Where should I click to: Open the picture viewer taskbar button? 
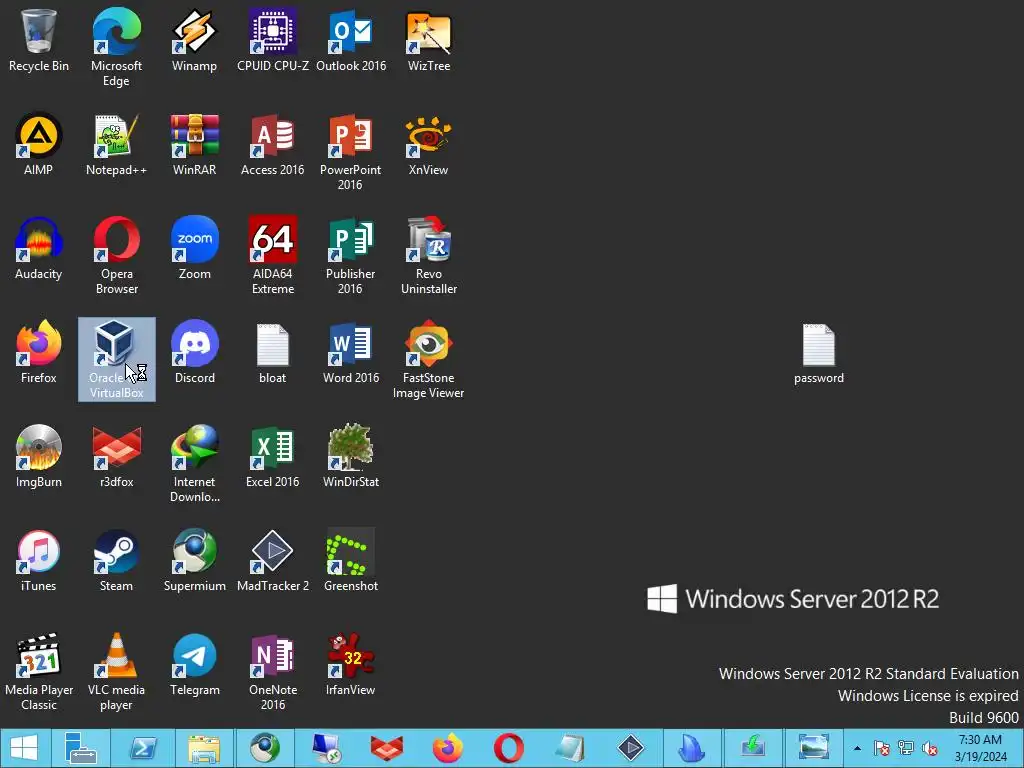[813, 748]
